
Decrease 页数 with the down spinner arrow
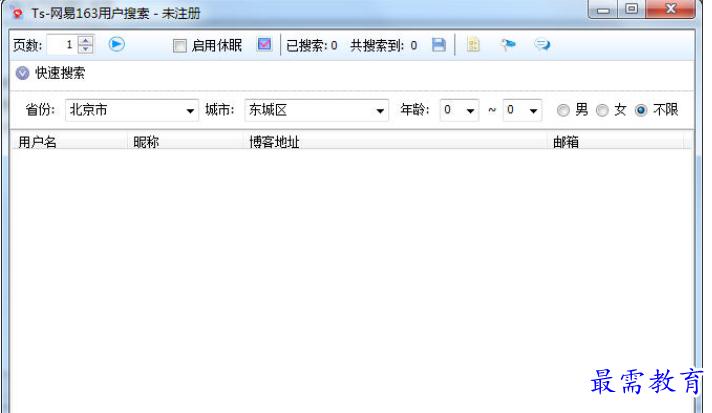click(85, 49)
